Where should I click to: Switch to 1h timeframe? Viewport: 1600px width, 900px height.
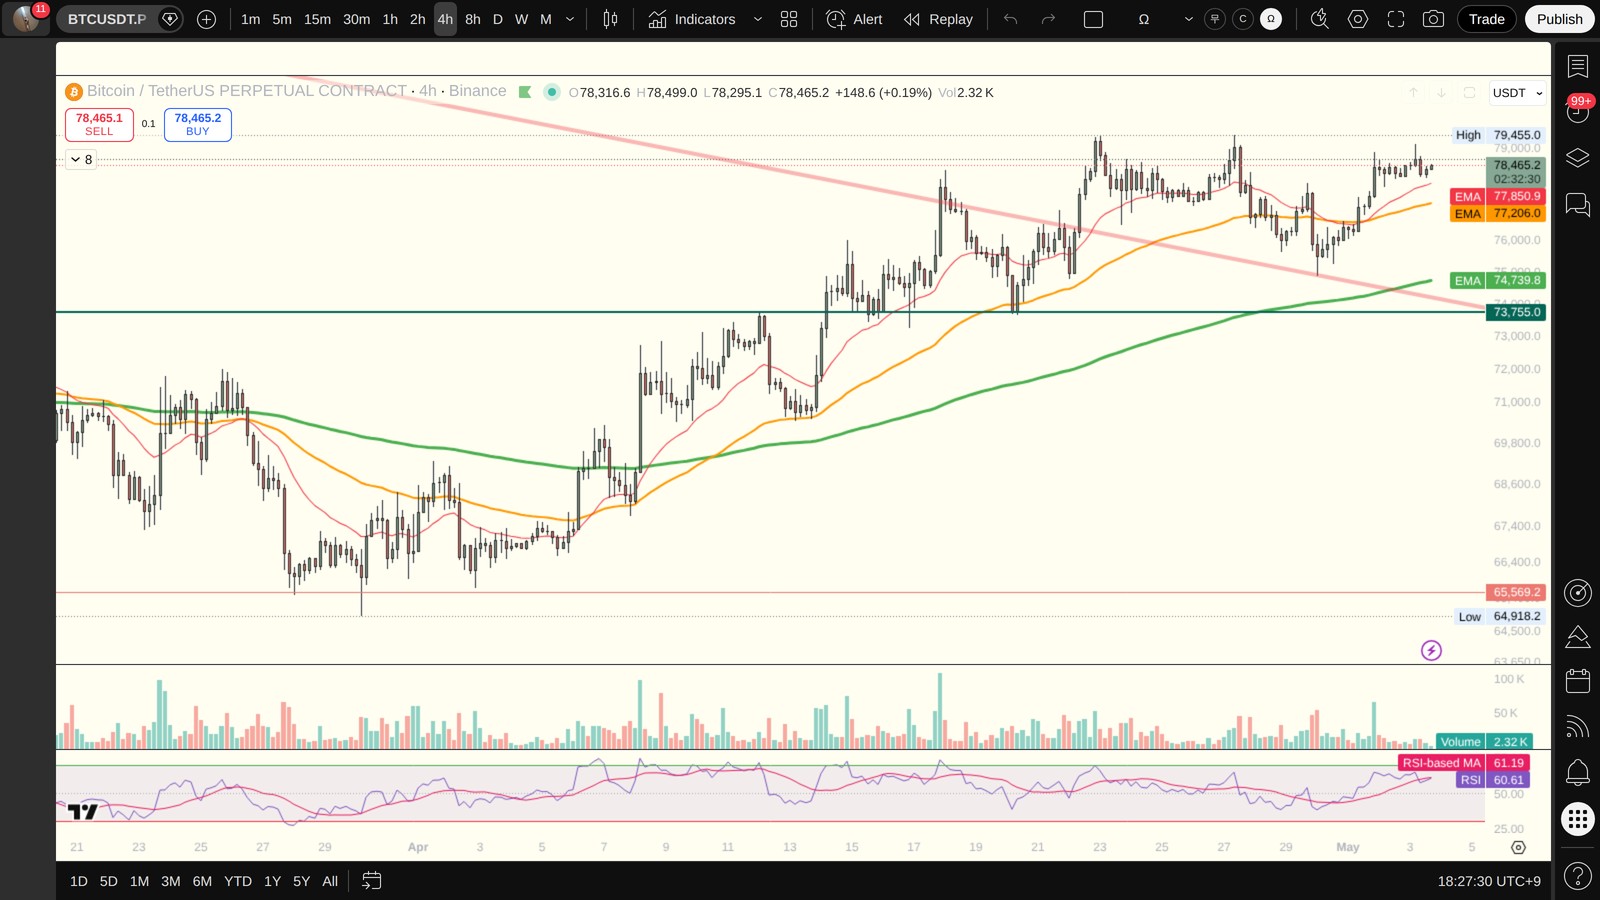pos(390,19)
